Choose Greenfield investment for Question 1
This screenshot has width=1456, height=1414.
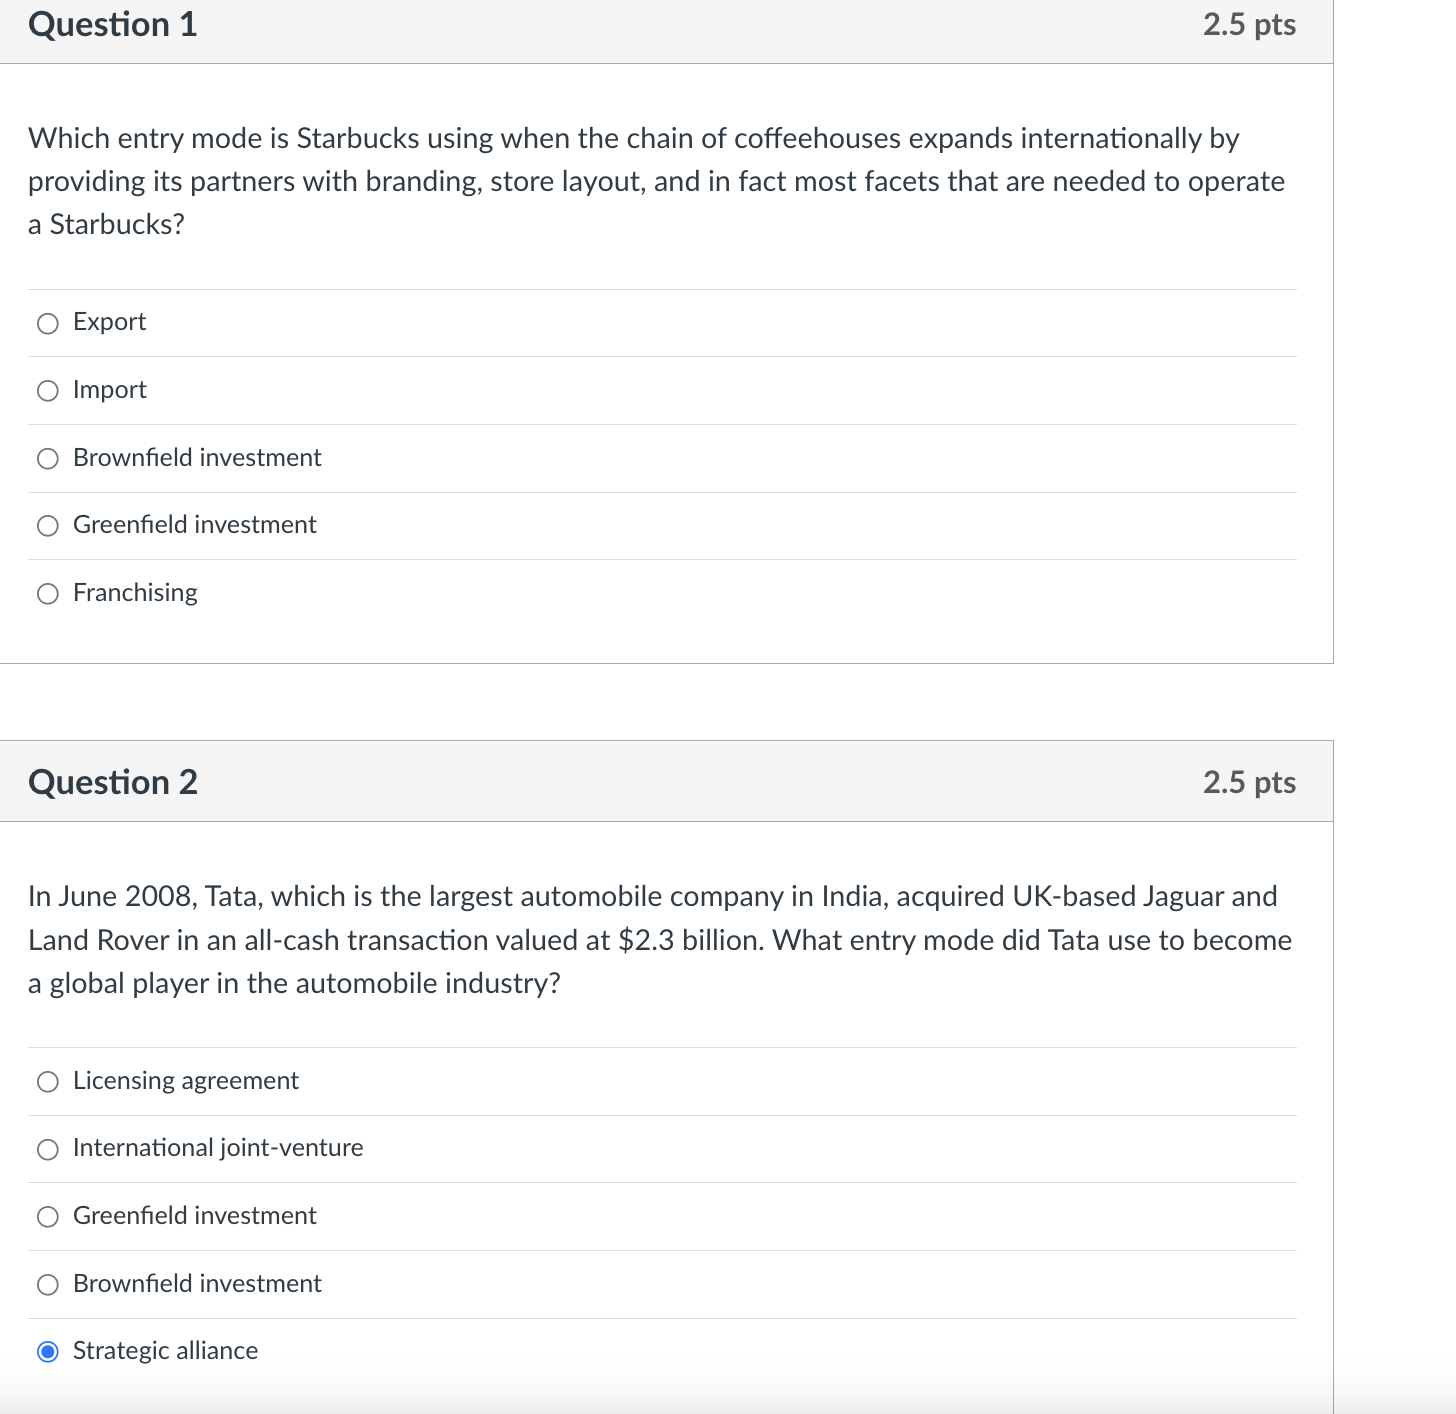(47, 525)
